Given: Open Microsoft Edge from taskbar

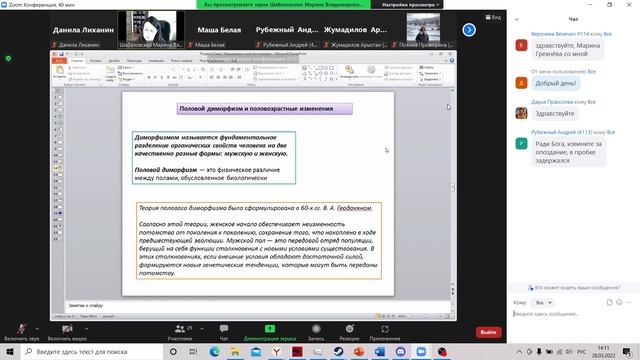Looking at the screenshot, I should pos(214,351).
